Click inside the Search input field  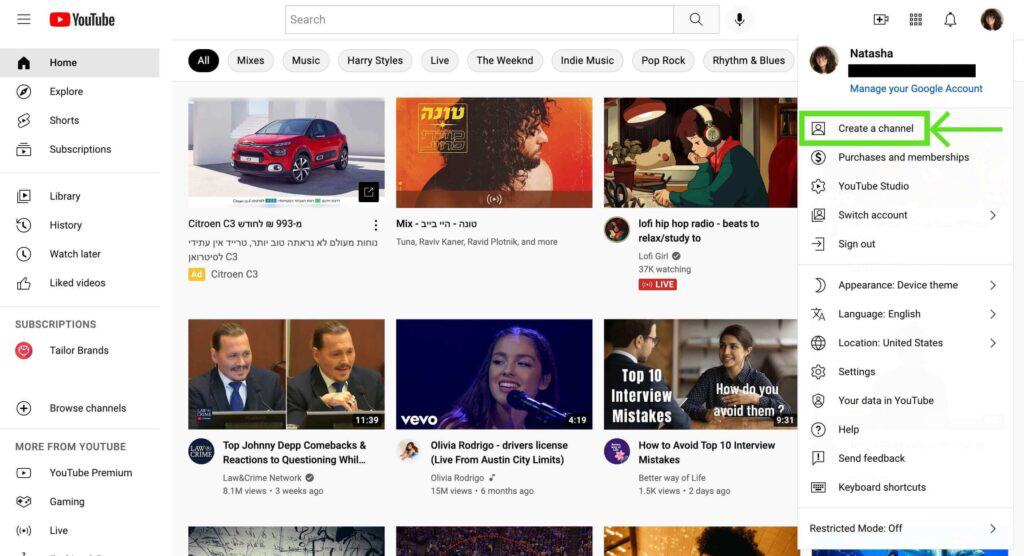pos(478,20)
